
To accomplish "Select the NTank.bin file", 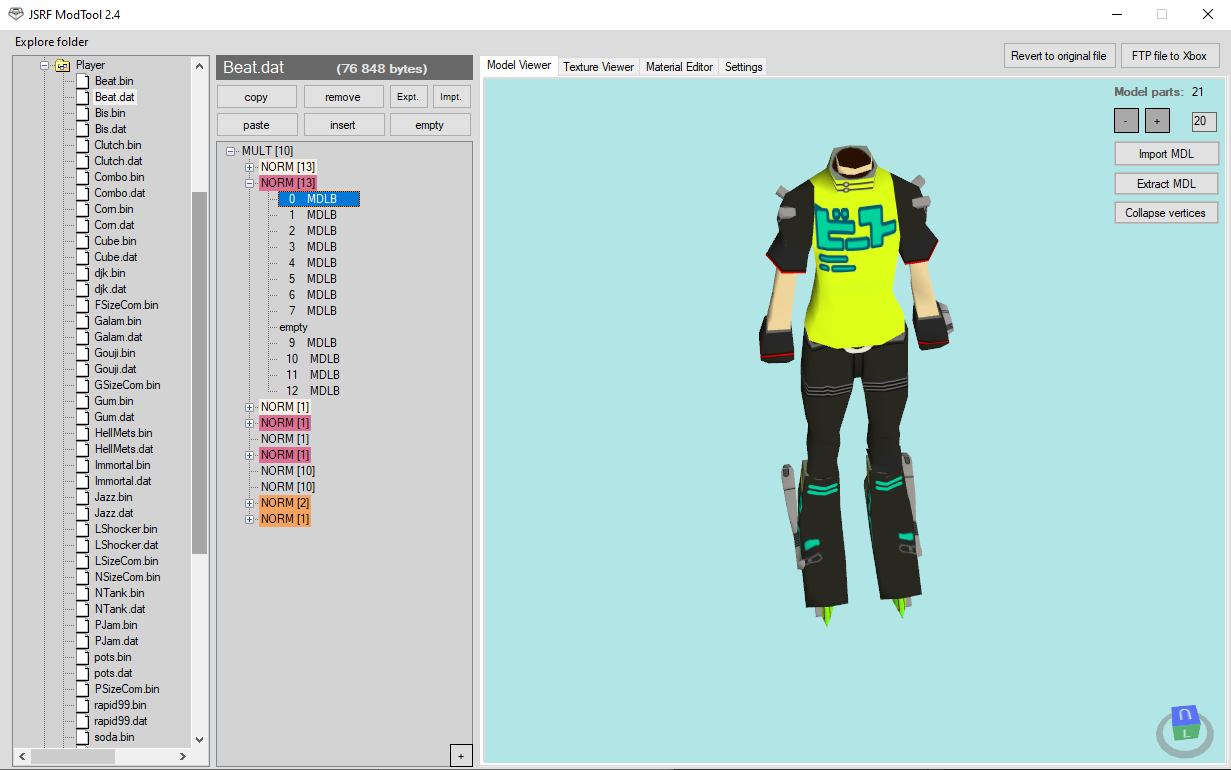I will (120, 593).
